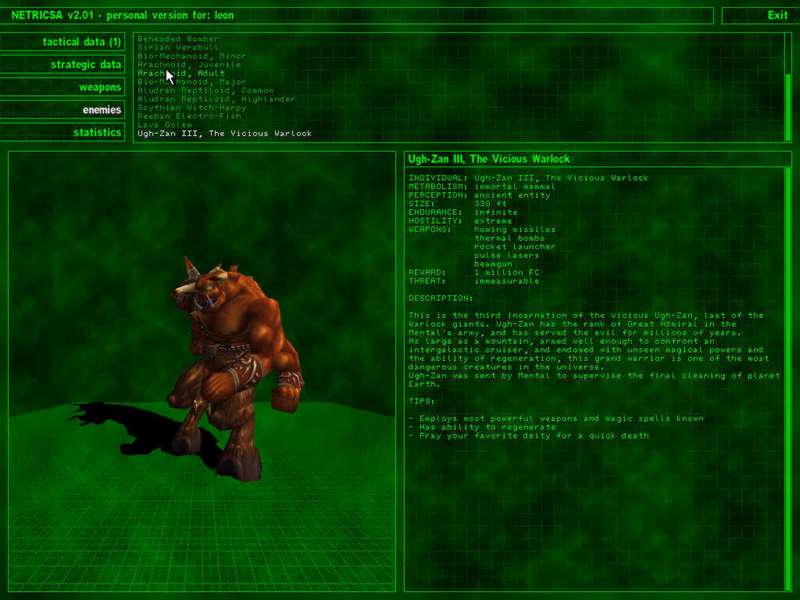Click the HOSTILITY value 'extreme'
Screen dimensions: 800x600
tap(493, 221)
